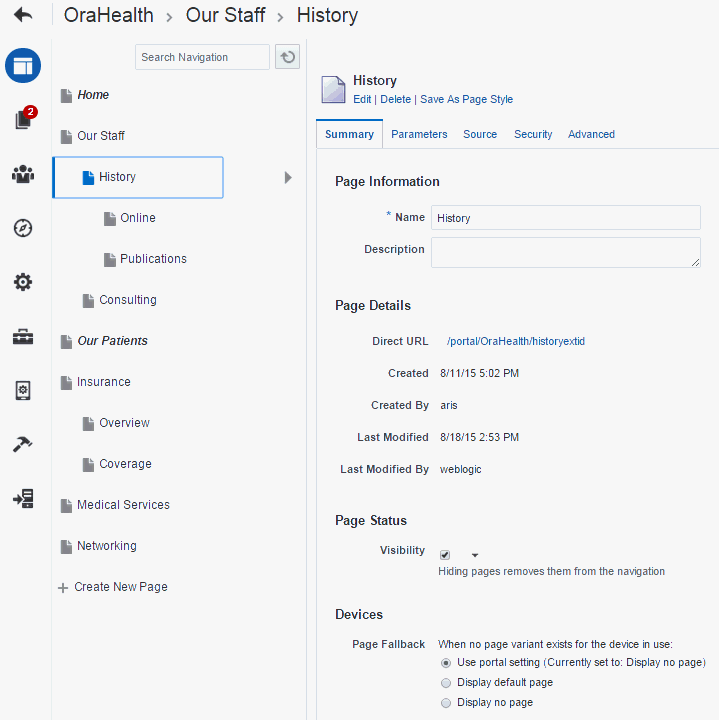This screenshot has height=720, width=719.
Task: Select the Insurance label in the tree
Action: pos(104,382)
